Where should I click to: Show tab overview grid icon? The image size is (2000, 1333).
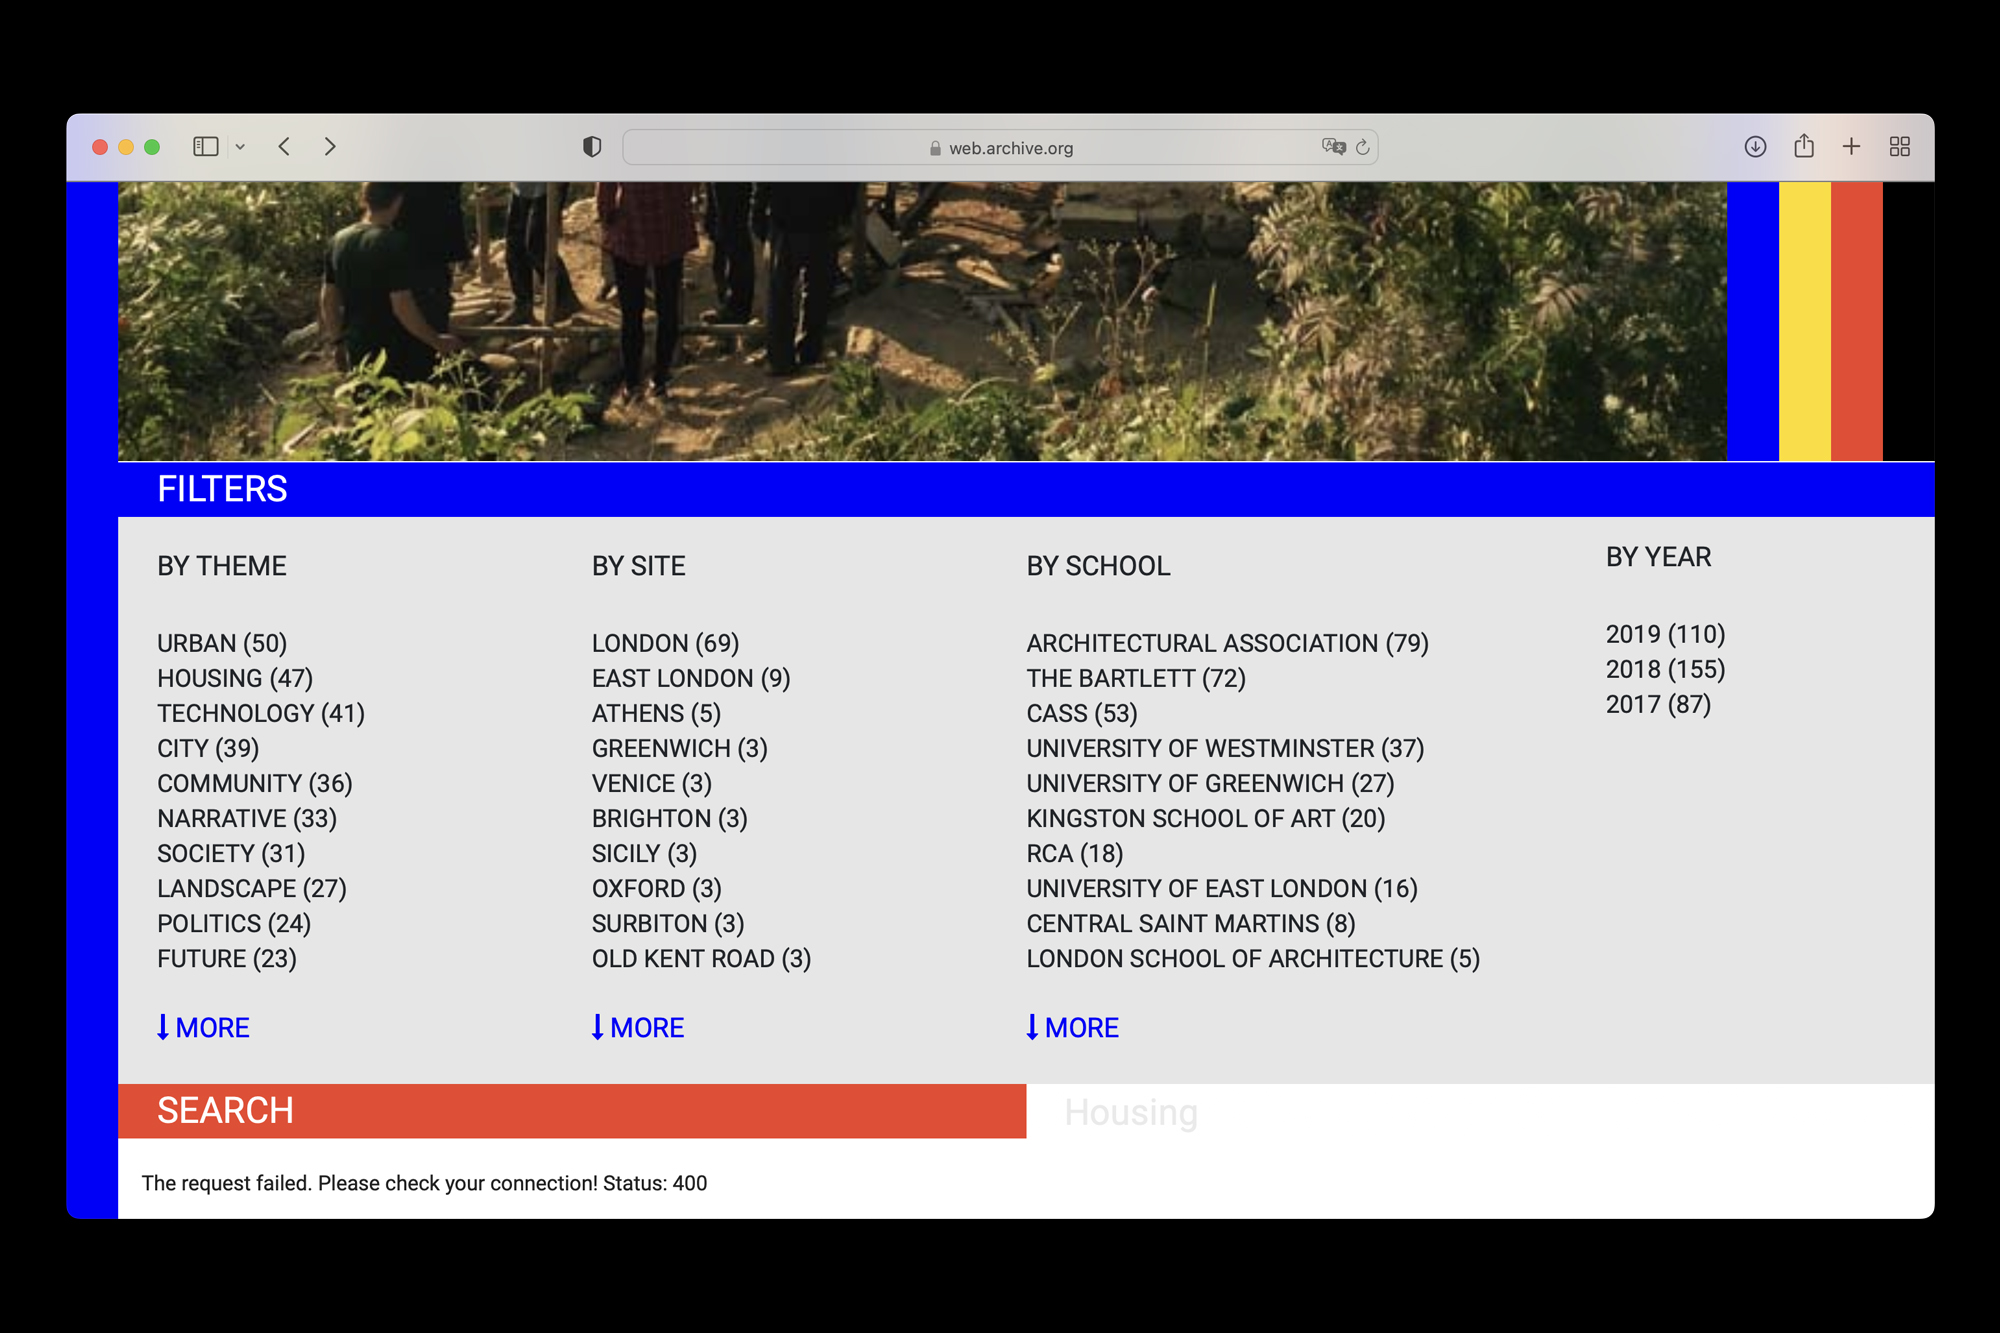(1900, 147)
